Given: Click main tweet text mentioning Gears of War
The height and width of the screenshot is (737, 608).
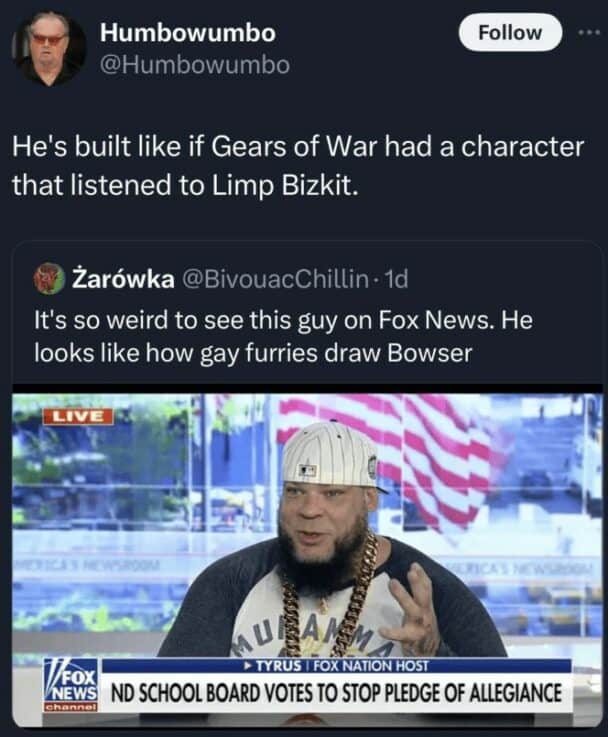Looking at the screenshot, I should 298,166.
